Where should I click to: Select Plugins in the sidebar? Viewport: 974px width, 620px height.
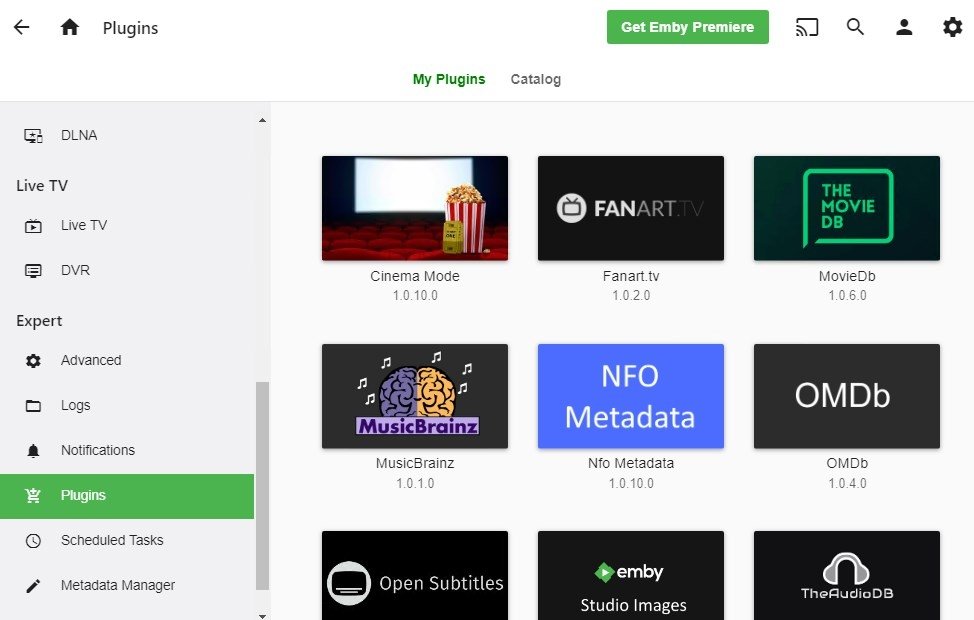(x=127, y=496)
